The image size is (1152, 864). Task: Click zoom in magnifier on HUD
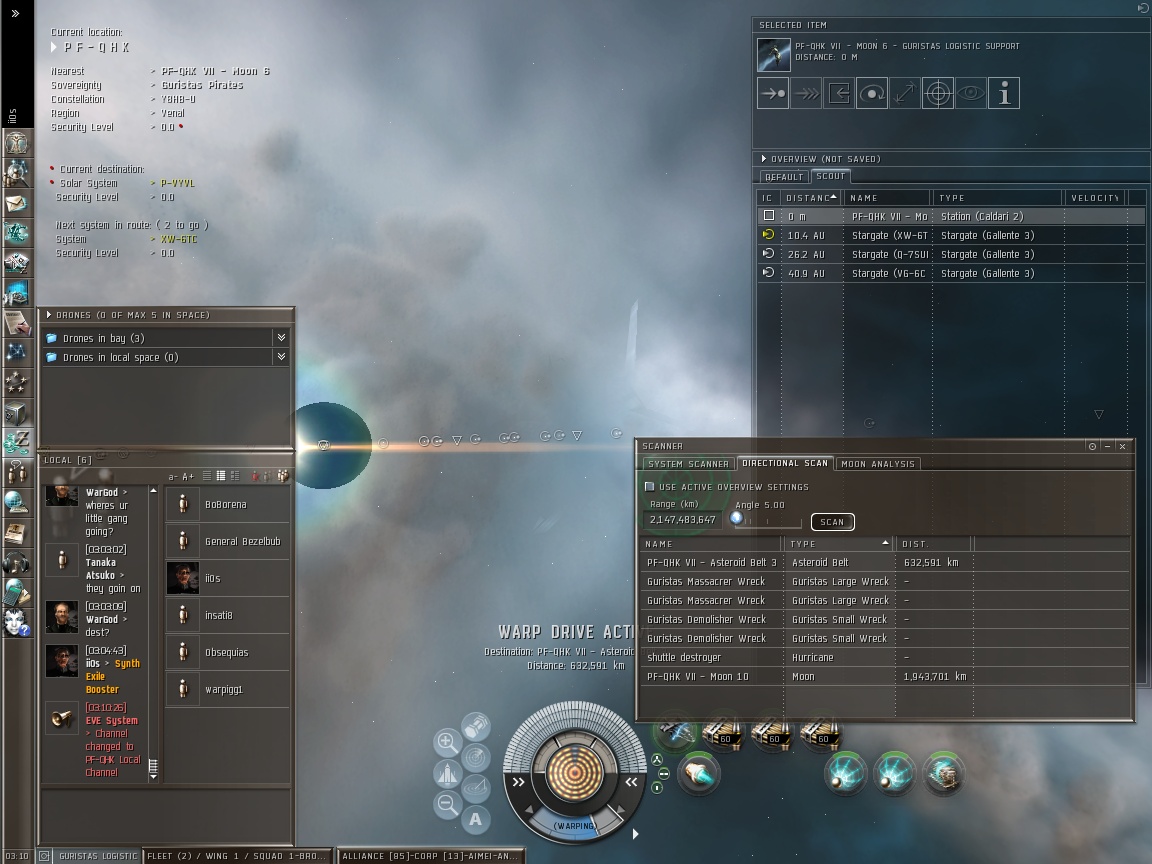(x=447, y=742)
